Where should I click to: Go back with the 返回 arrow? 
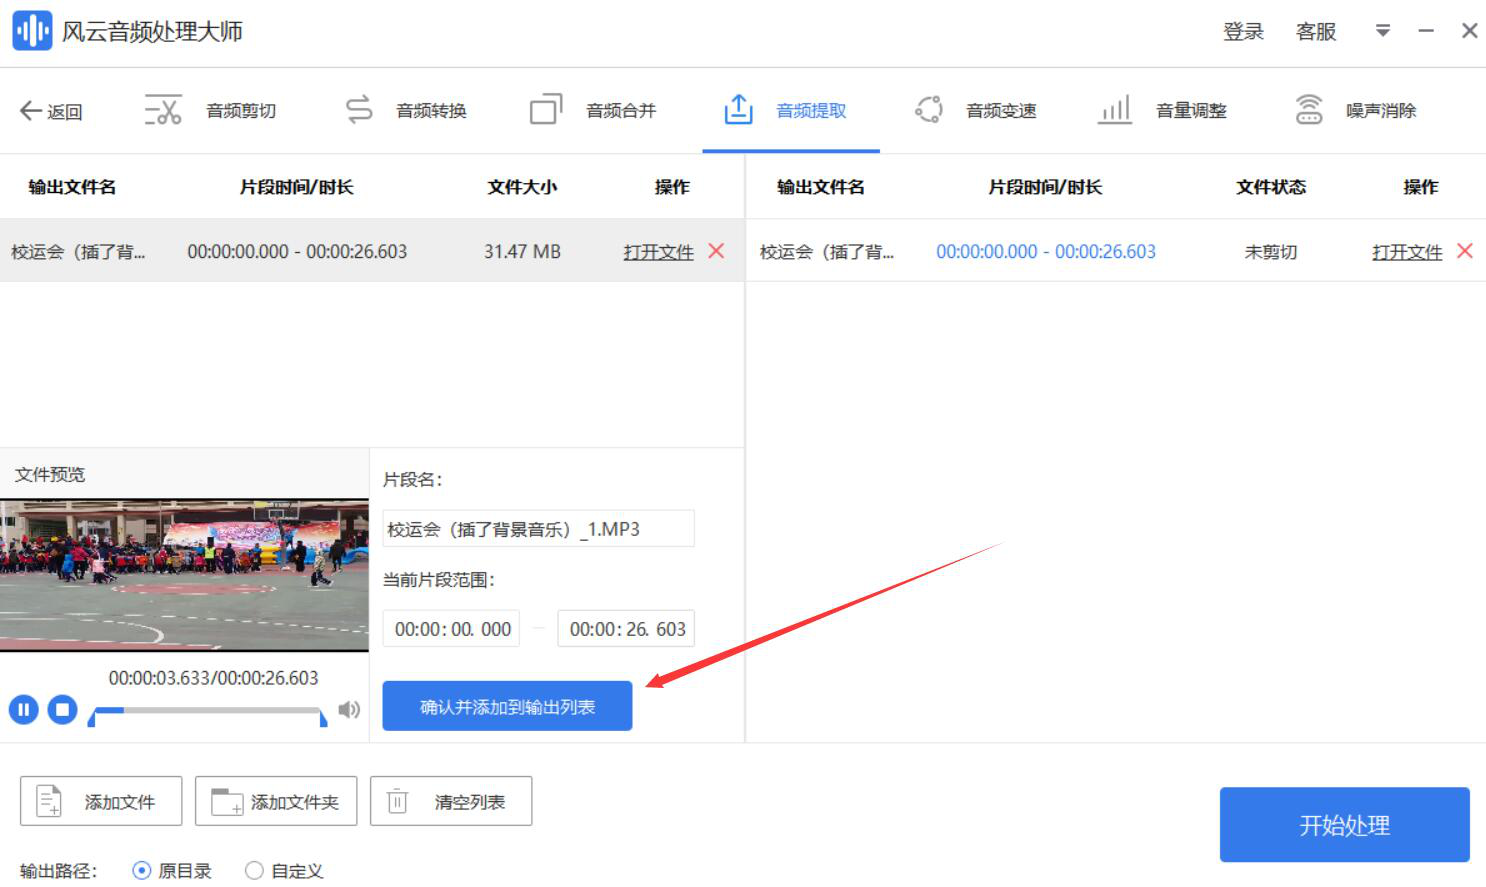[x=51, y=111]
